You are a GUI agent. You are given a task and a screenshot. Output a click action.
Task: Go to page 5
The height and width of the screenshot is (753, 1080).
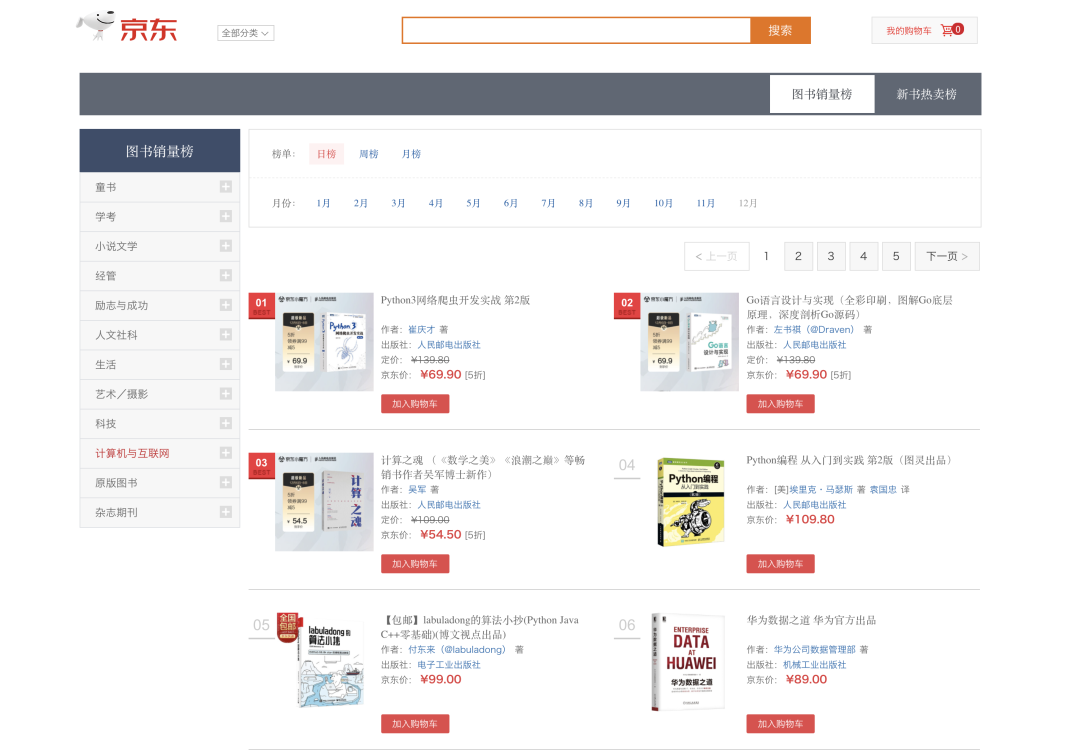point(896,256)
